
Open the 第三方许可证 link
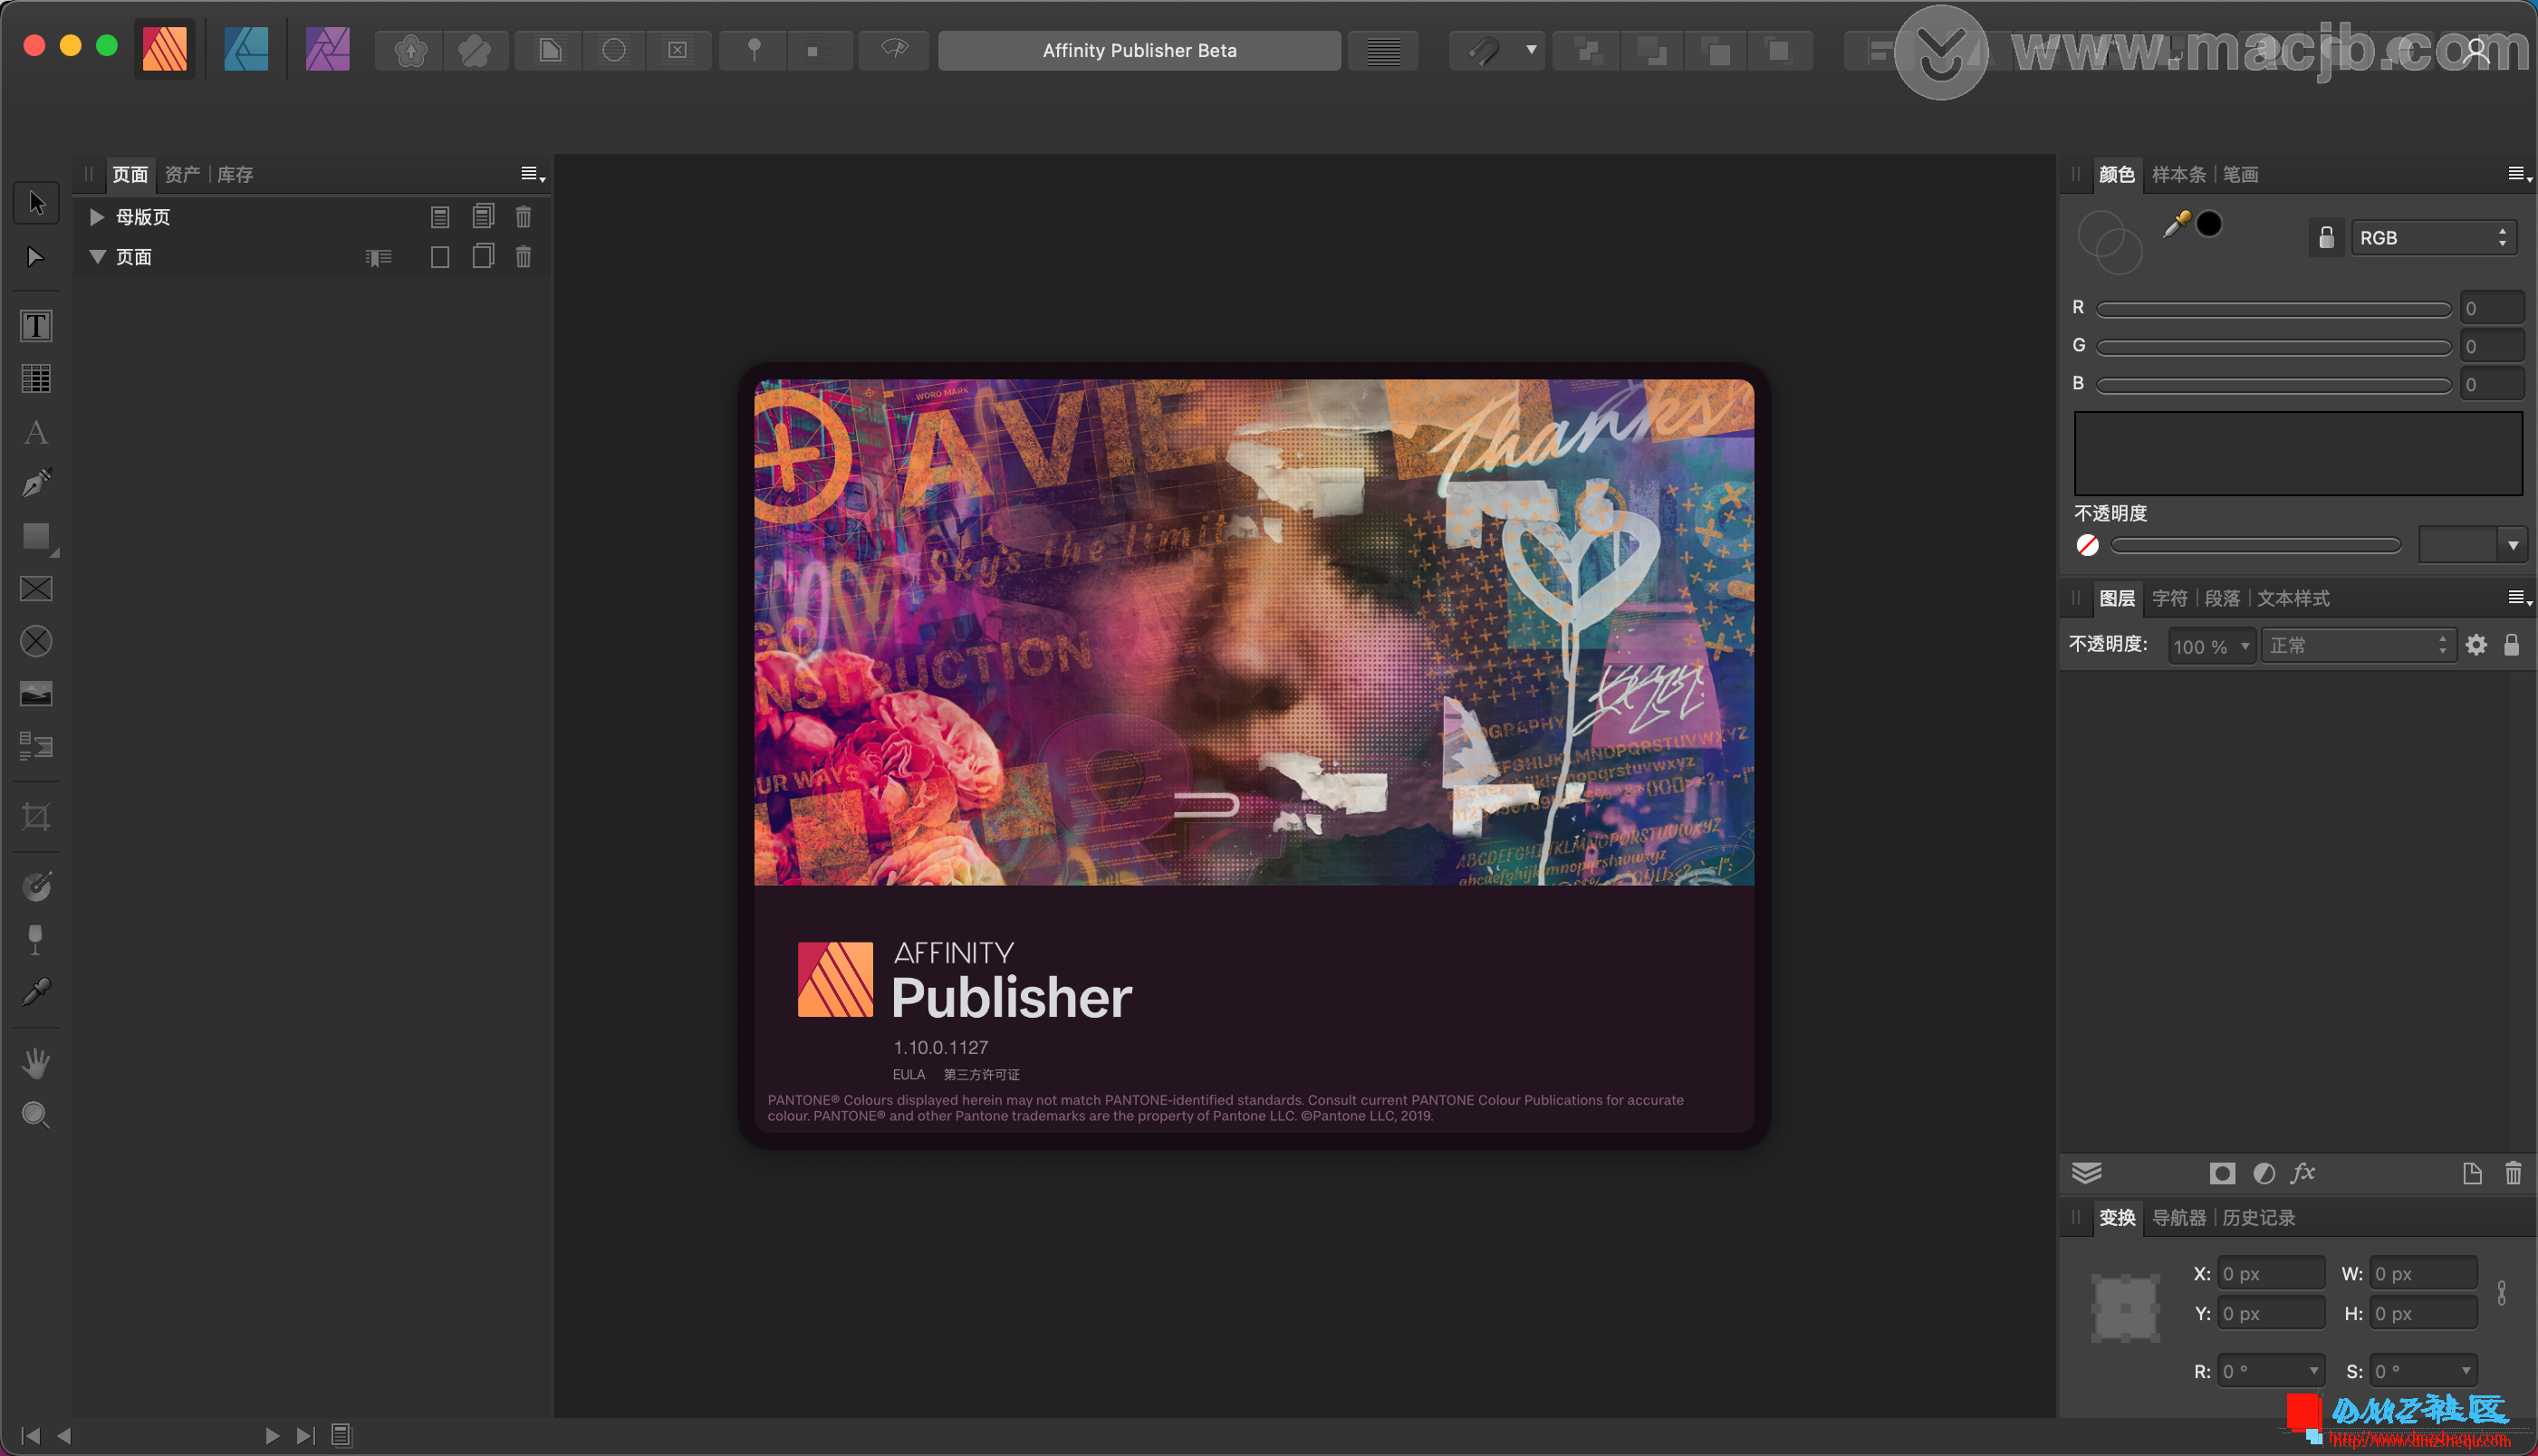tap(981, 1075)
